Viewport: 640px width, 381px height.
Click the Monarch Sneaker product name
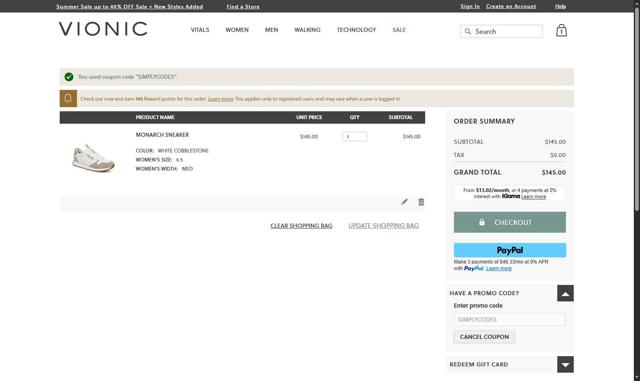[162, 135]
